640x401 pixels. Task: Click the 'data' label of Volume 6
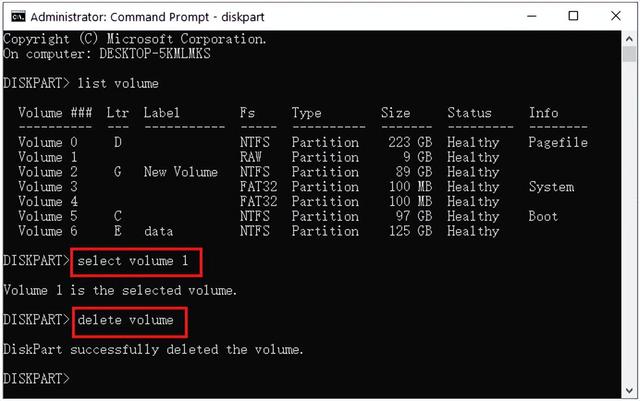(x=158, y=231)
